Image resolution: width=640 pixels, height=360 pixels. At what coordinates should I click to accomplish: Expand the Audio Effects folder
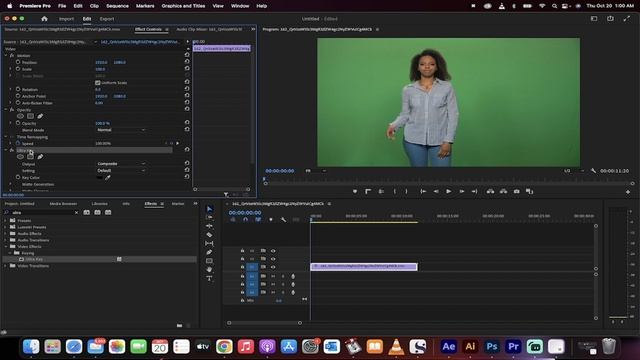pyautogui.click(x=5, y=233)
